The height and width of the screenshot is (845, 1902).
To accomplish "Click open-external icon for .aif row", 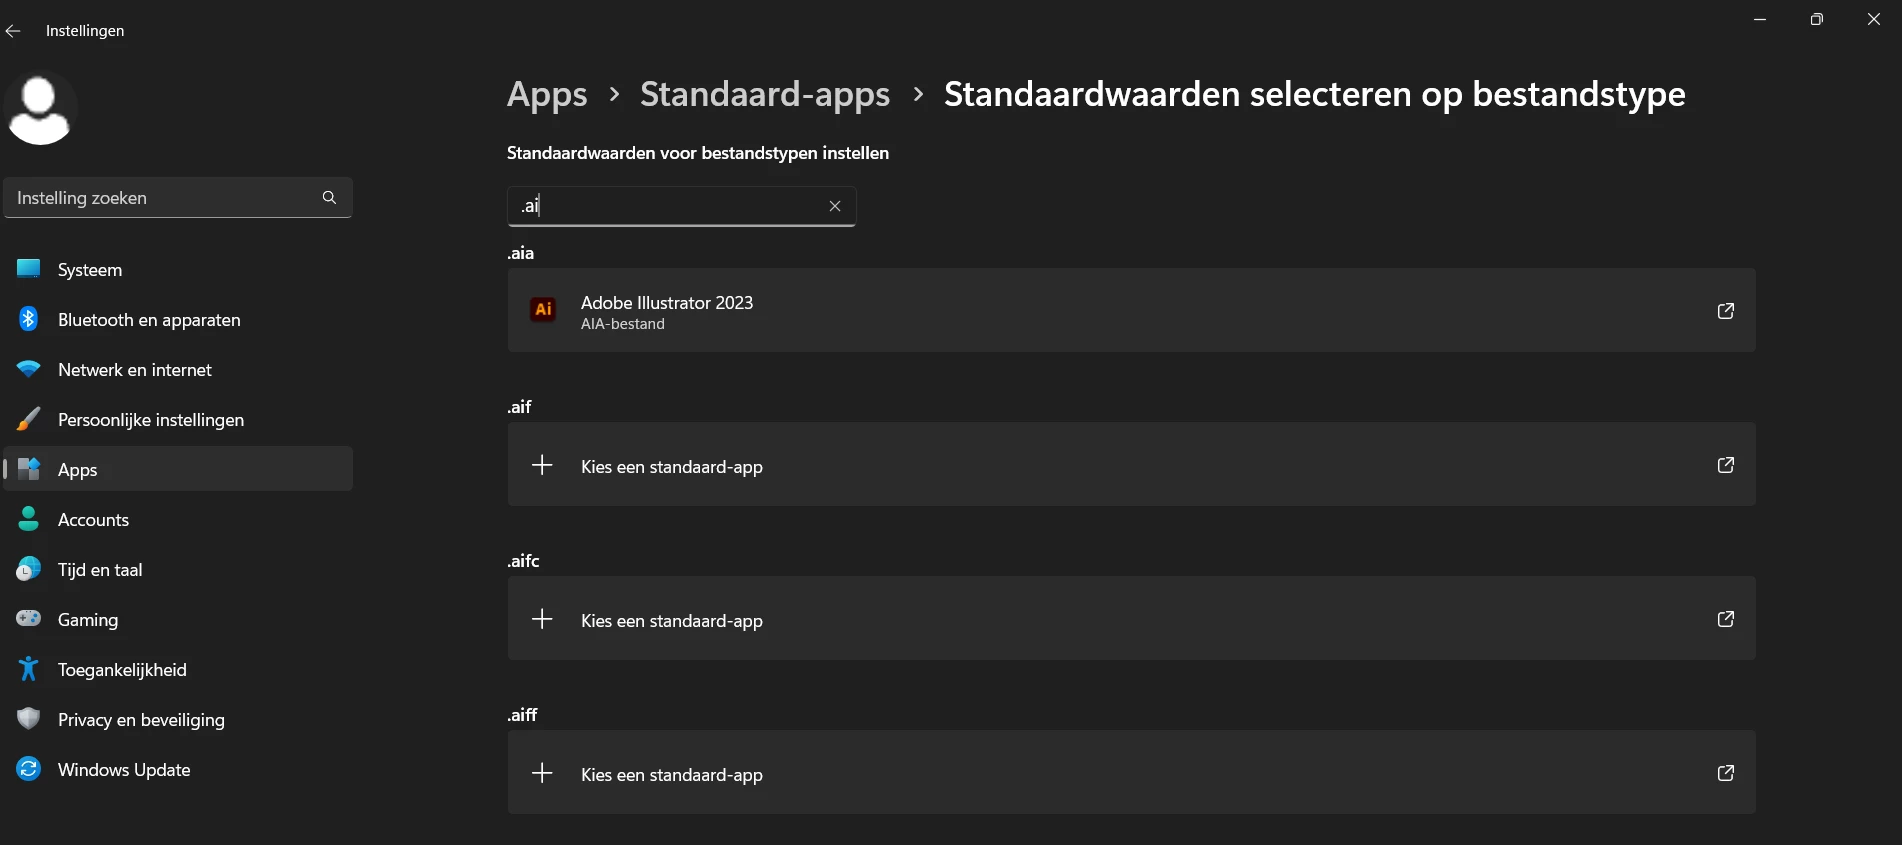I will pos(1726,465).
